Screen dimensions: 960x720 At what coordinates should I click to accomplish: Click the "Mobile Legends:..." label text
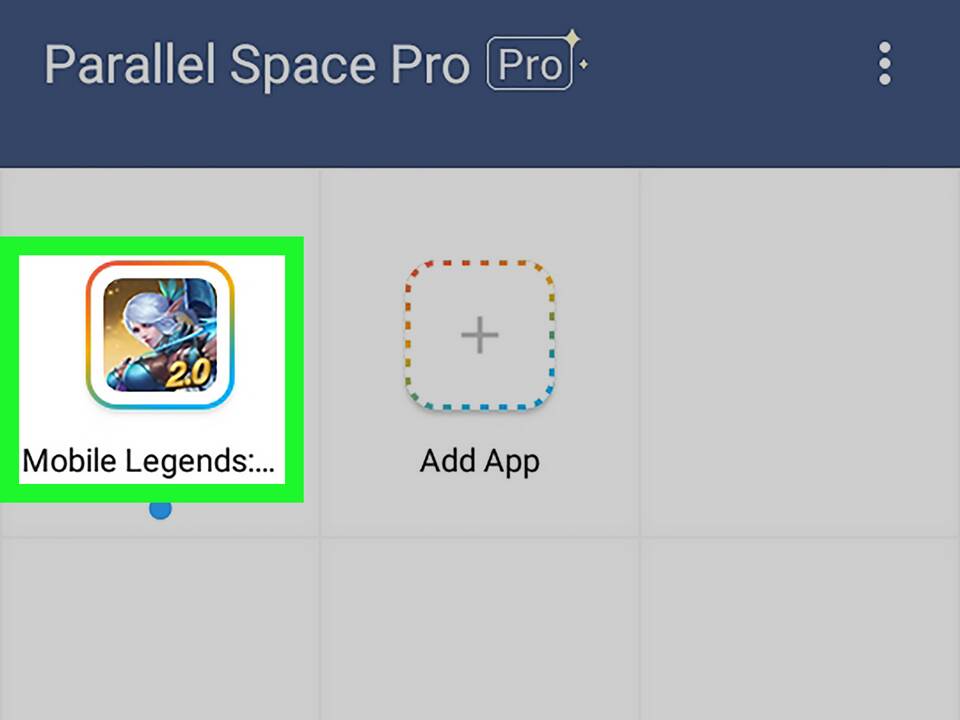149,462
